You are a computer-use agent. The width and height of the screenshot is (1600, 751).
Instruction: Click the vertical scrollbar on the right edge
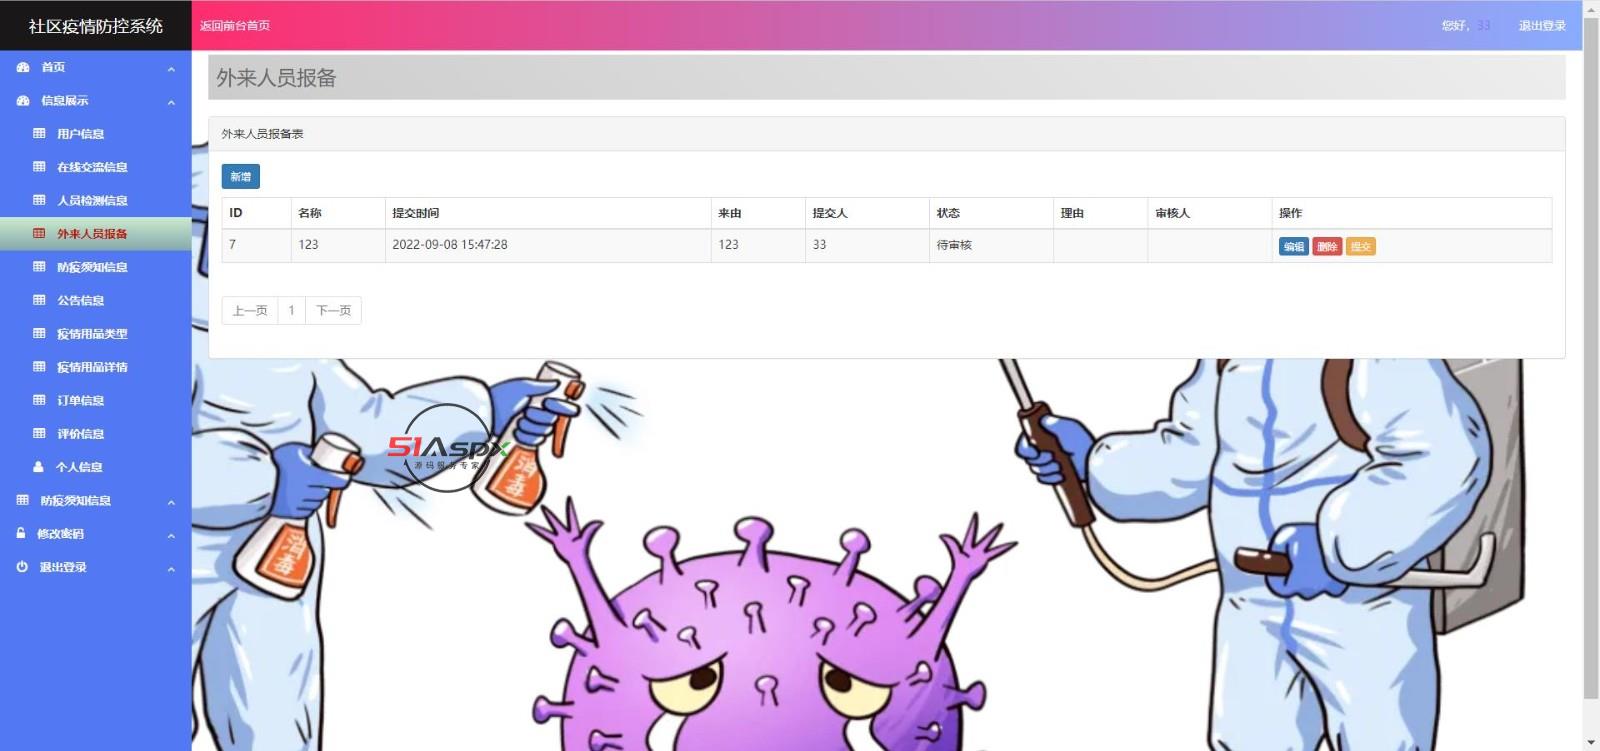(1591, 356)
